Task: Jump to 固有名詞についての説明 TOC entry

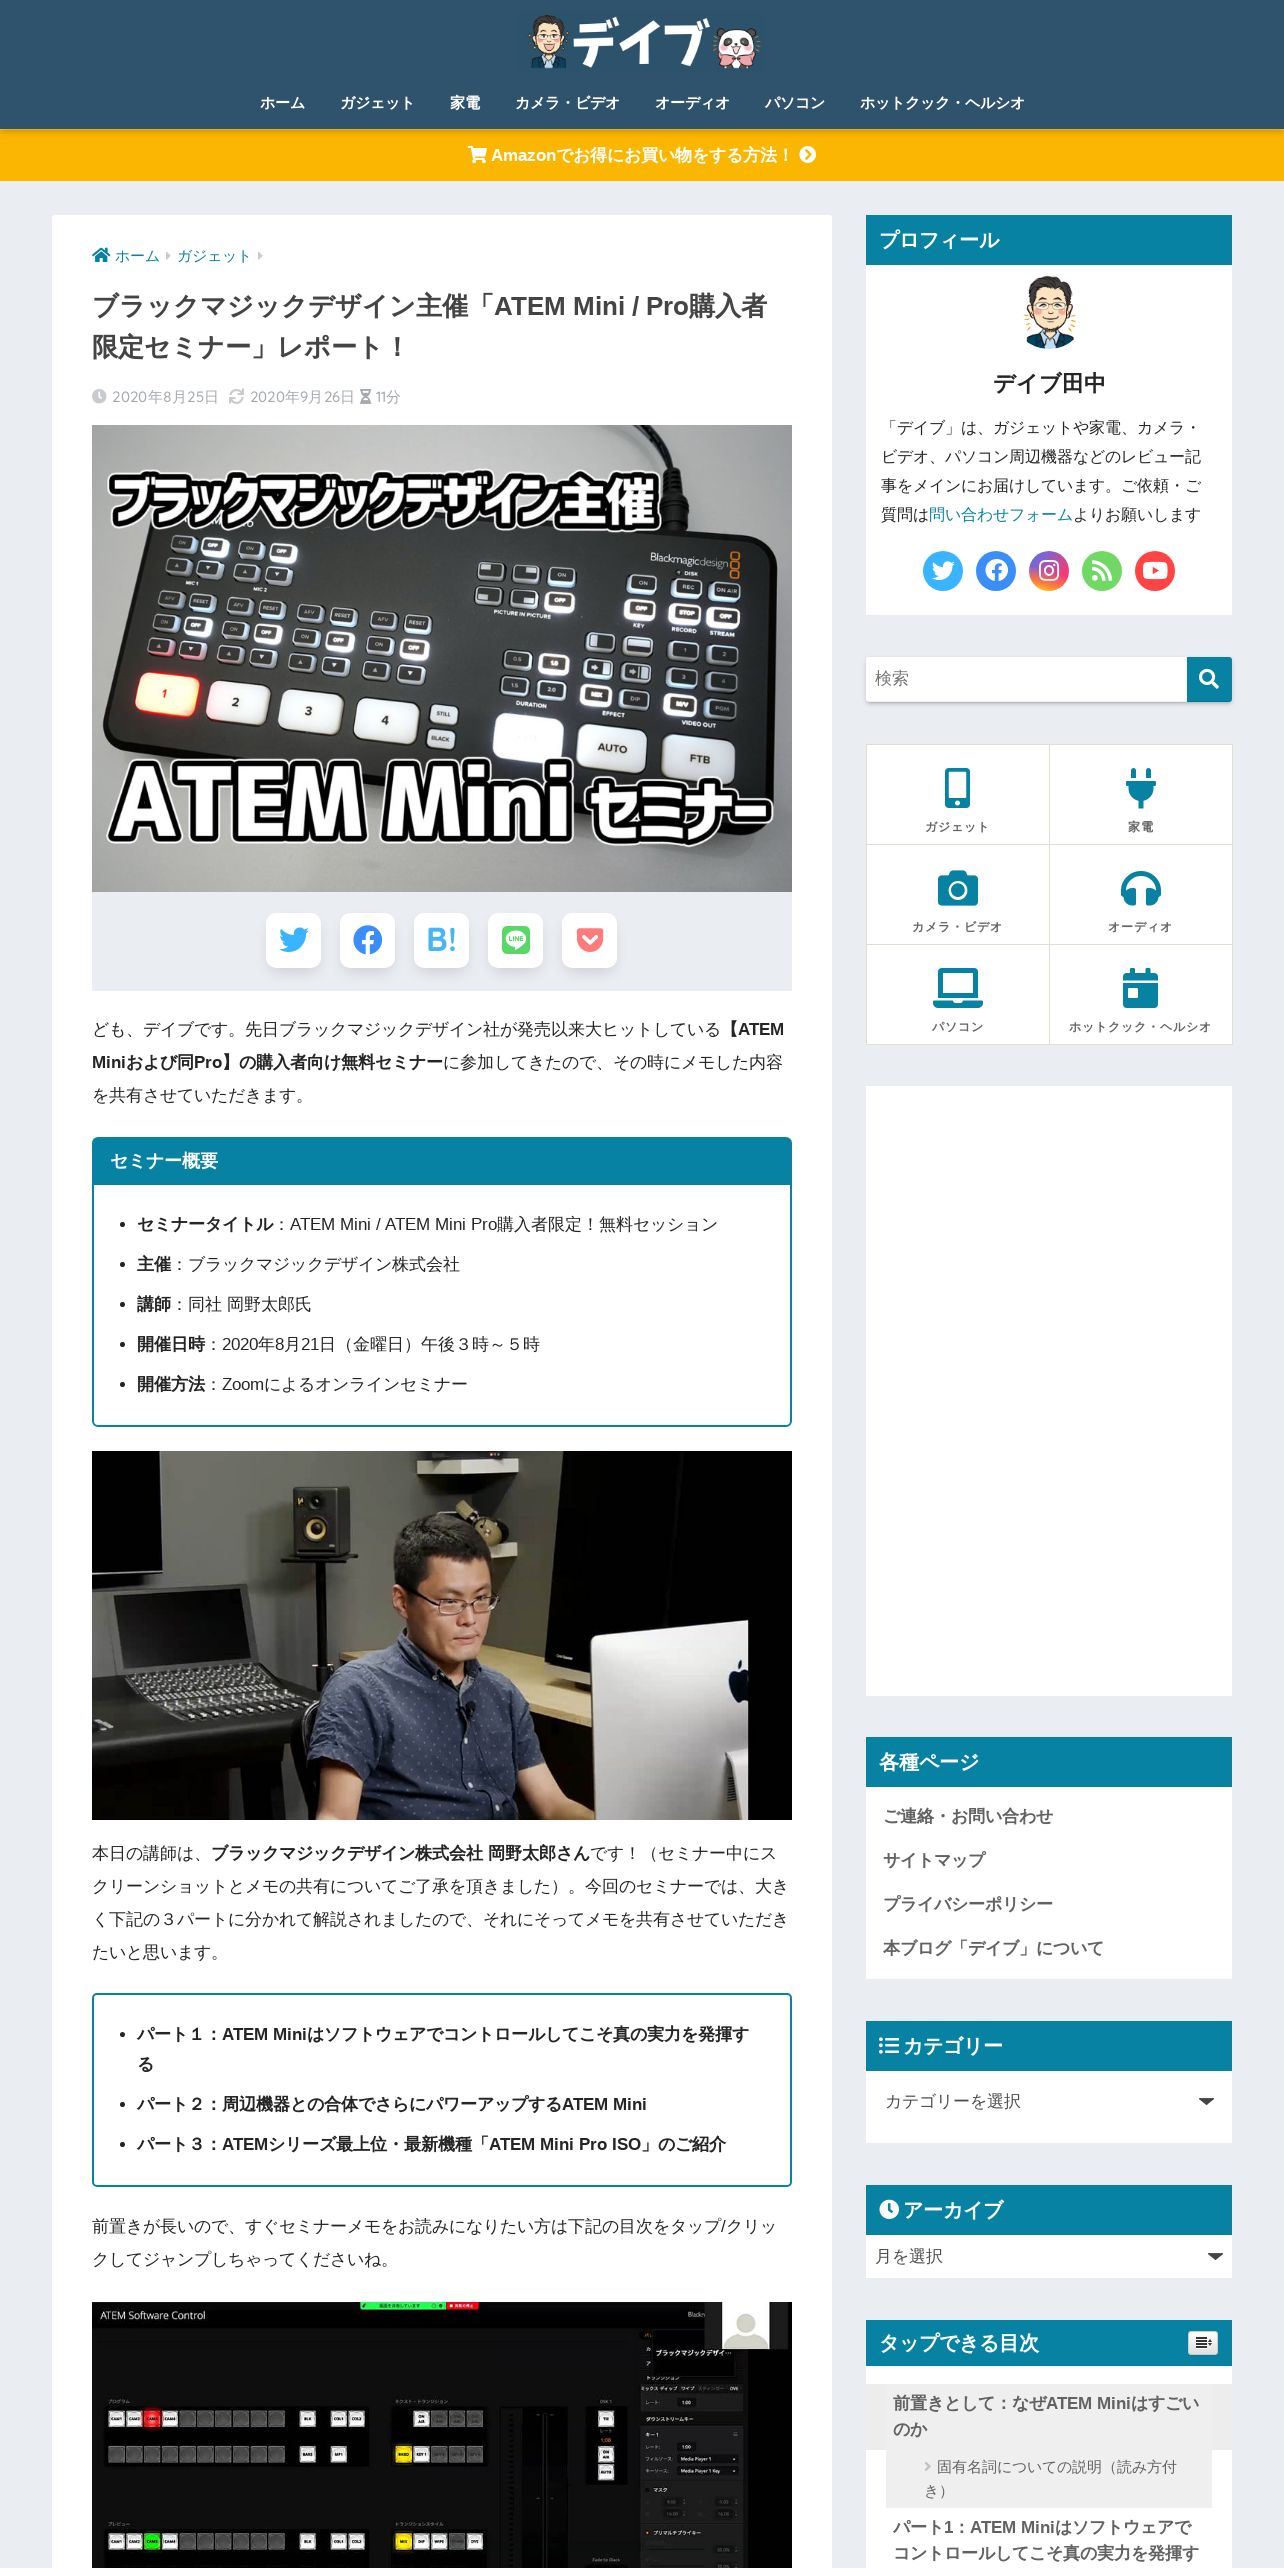Action: pyautogui.click(x=1049, y=2479)
